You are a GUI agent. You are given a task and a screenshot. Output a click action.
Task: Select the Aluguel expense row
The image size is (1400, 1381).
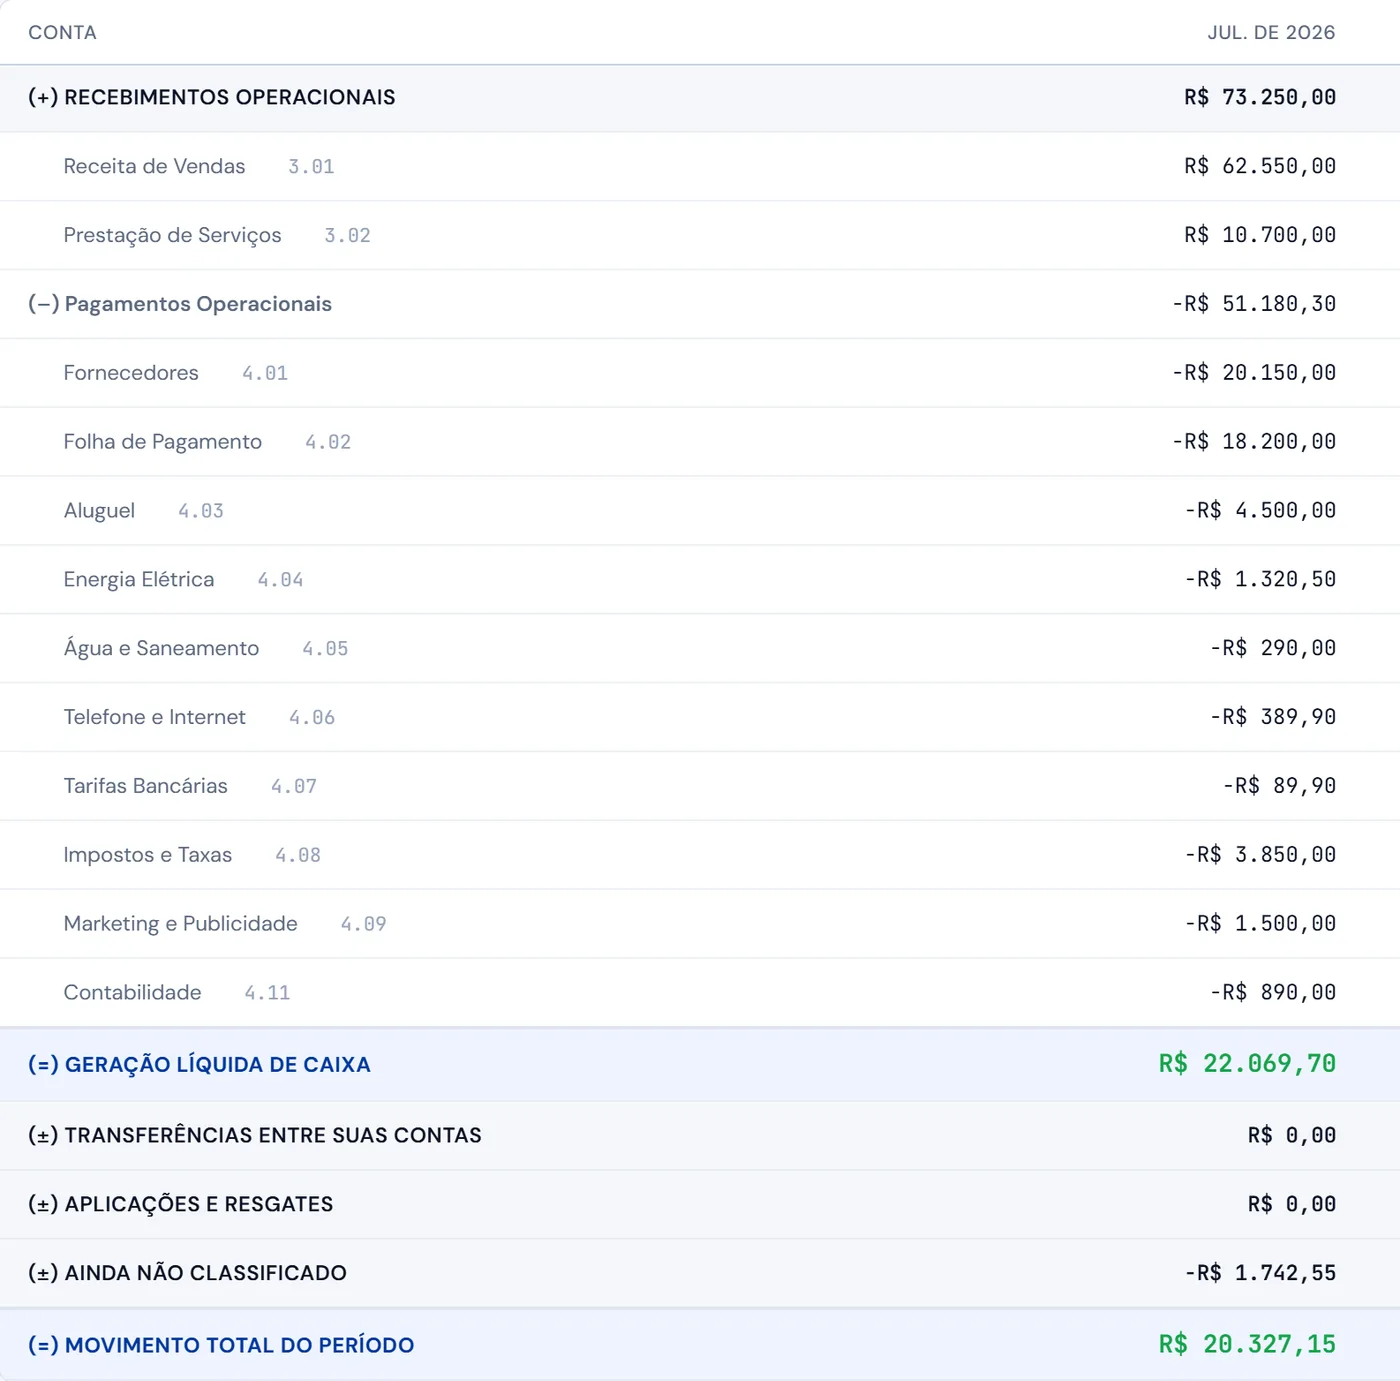(x=700, y=511)
